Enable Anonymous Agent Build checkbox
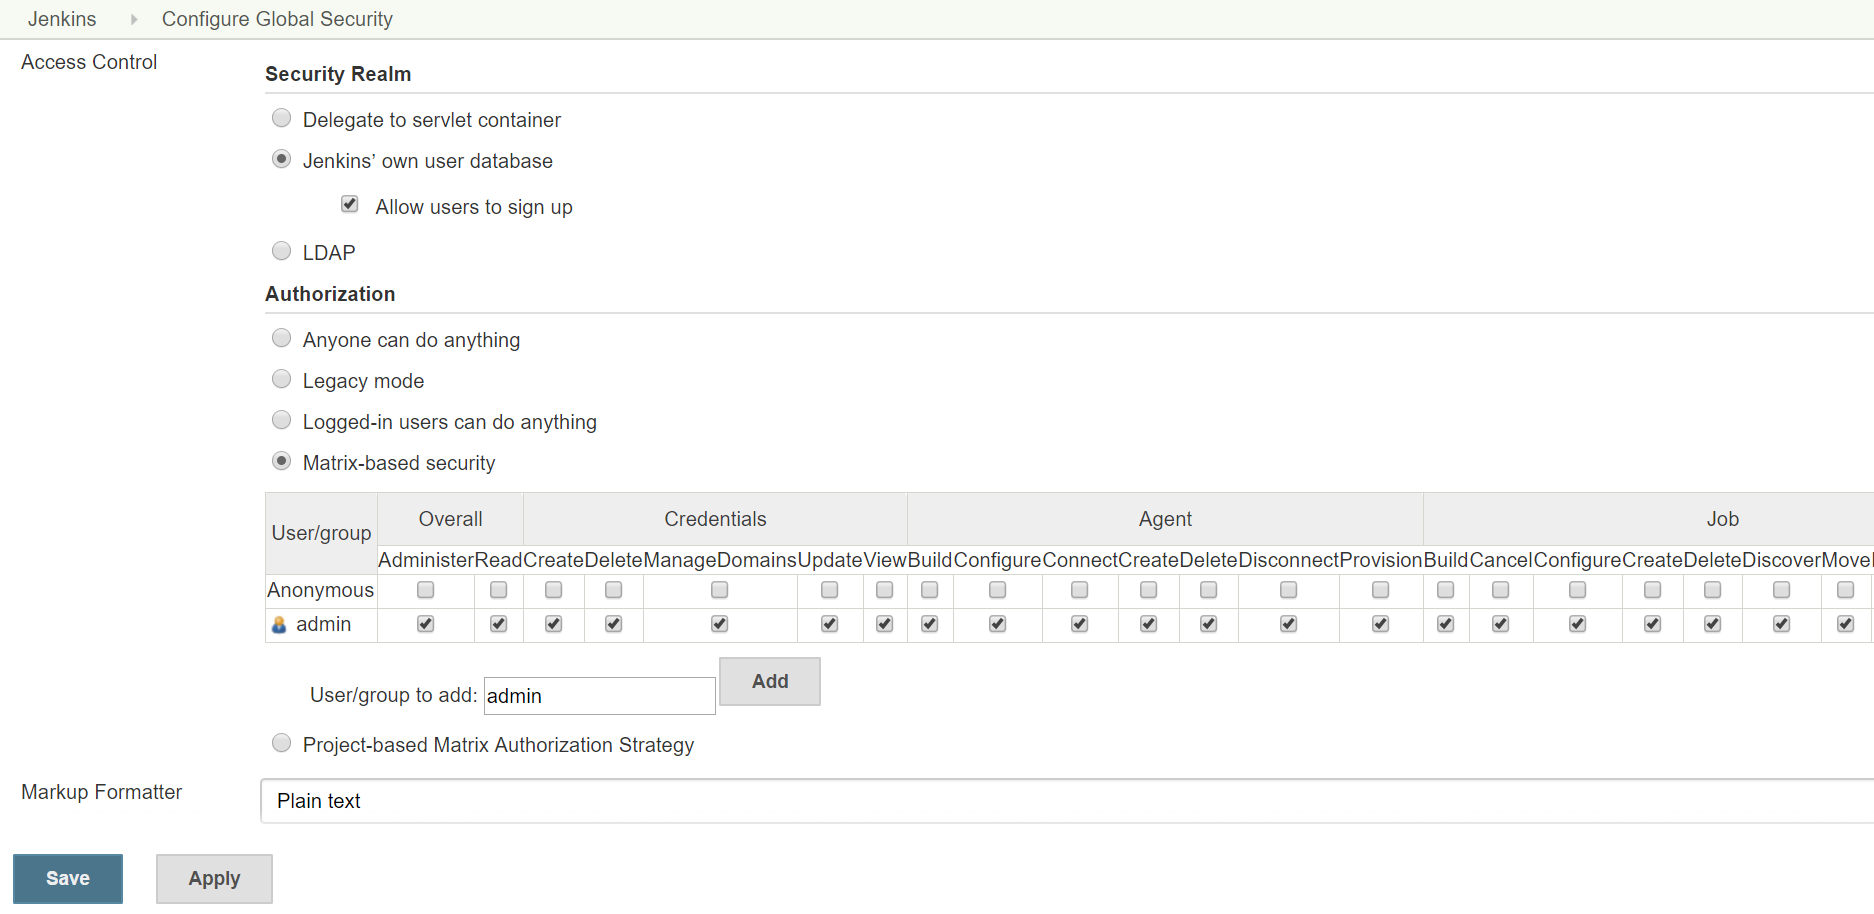Screen dimensions: 1874x914 point(930,590)
